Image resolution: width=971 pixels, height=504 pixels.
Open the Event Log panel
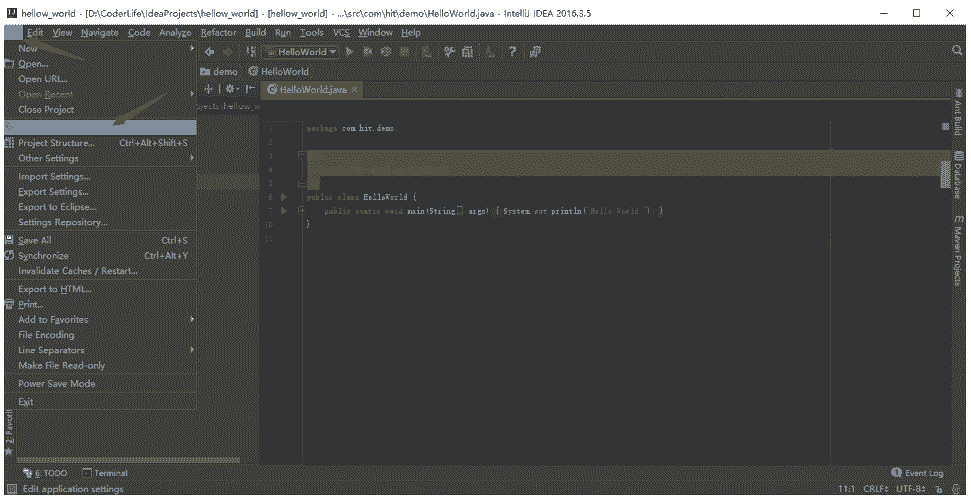[917, 473]
